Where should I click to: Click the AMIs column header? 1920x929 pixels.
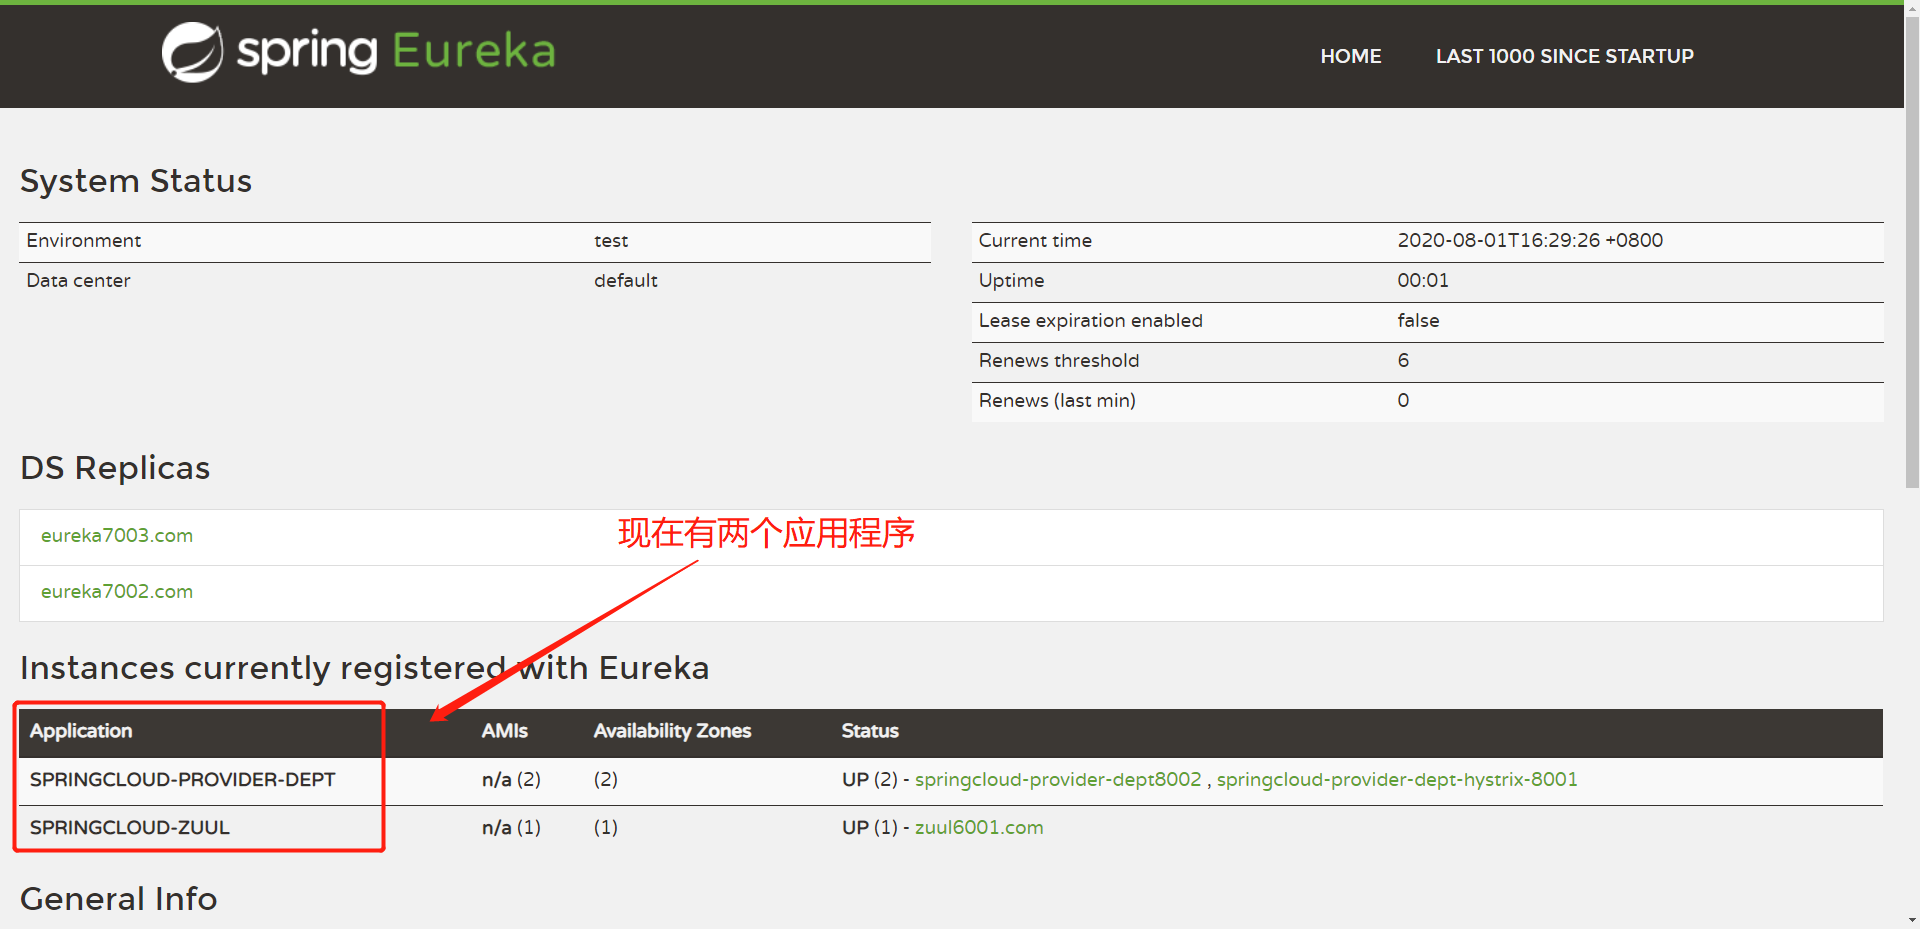(504, 731)
